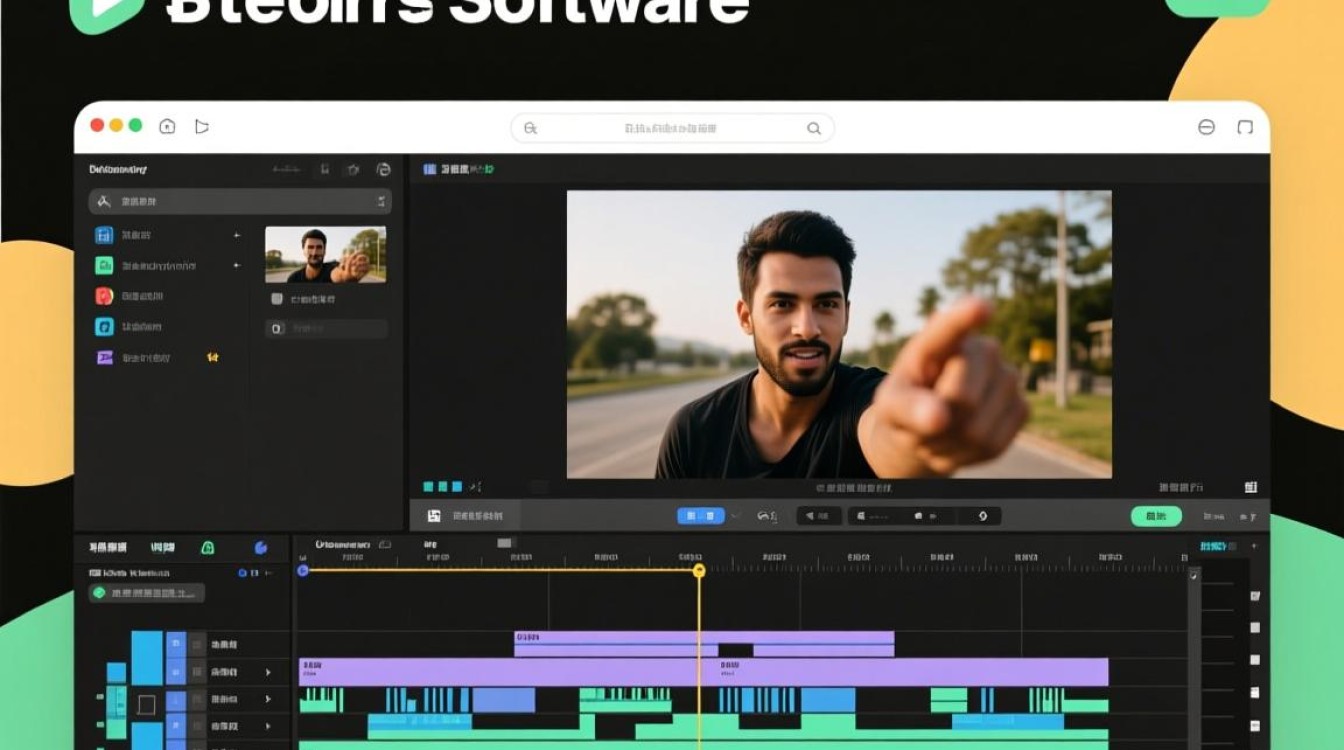
Task: Click the blue highlighted button in editing toolbar
Action: click(x=701, y=516)
